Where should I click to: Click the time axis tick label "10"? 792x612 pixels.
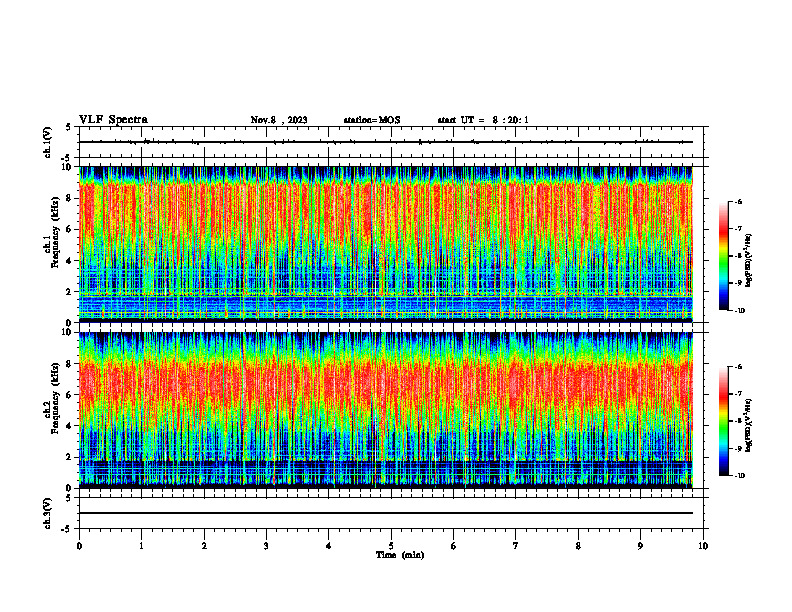tap(703, 546)
